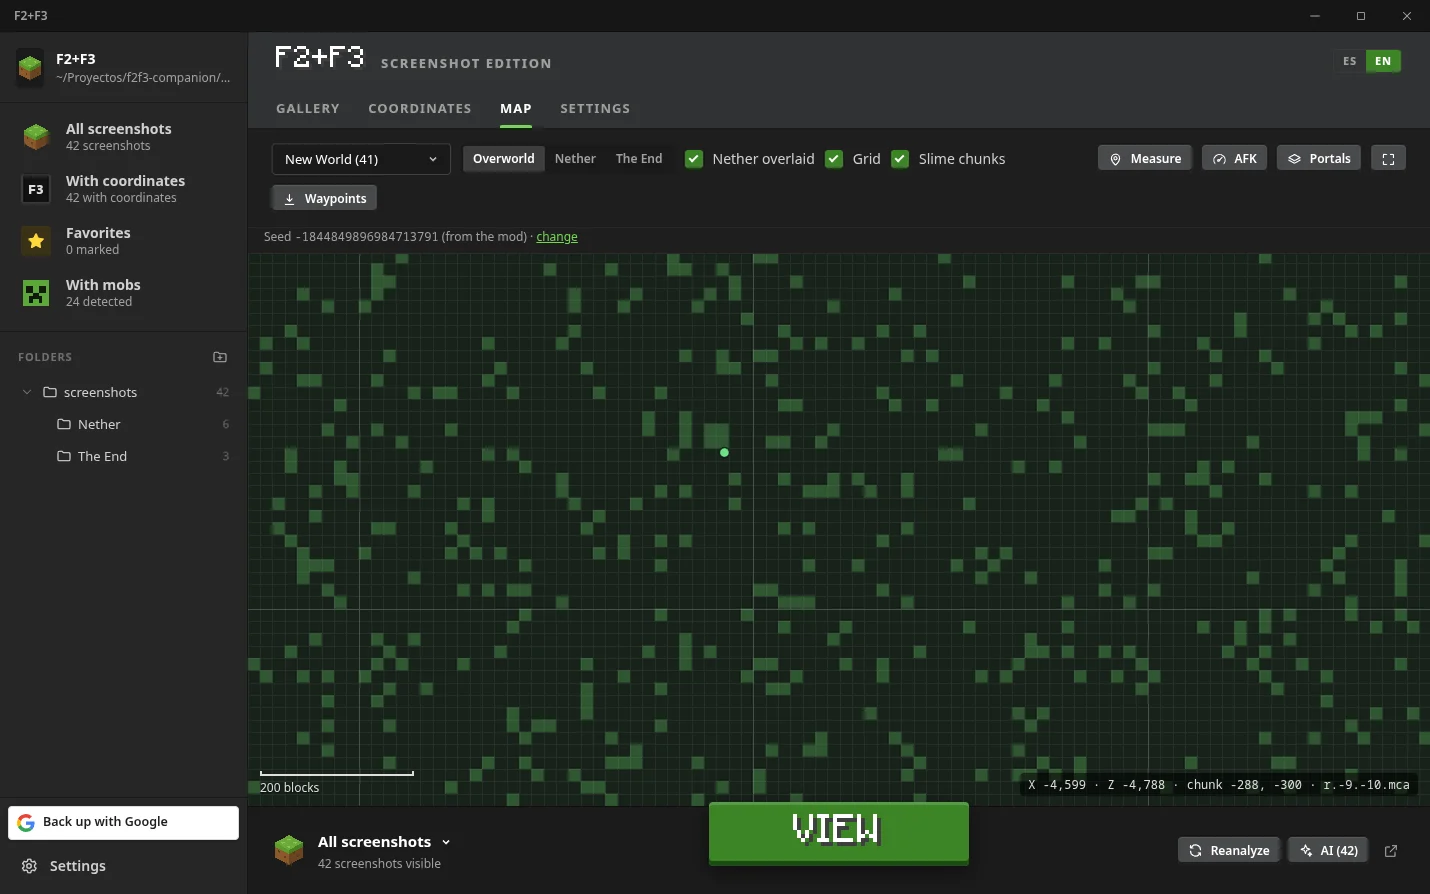Screen dimensions: 1430x894
Task: Click the green player marker on map
Action: (x=724, y=452)
